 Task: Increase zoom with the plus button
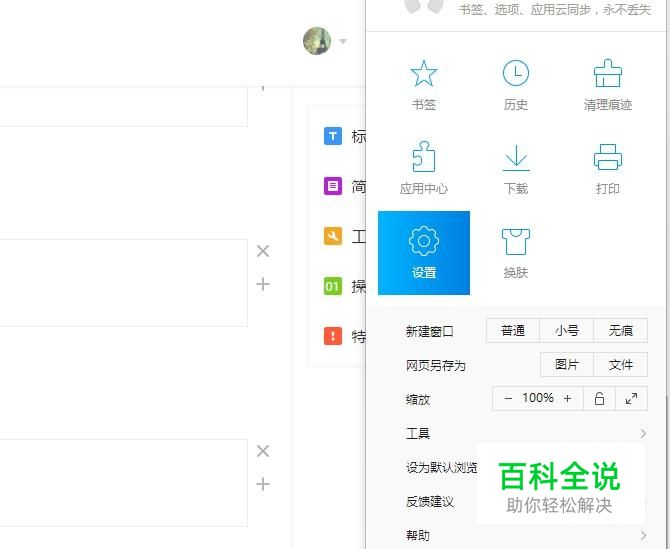click(x=567, y=399)
